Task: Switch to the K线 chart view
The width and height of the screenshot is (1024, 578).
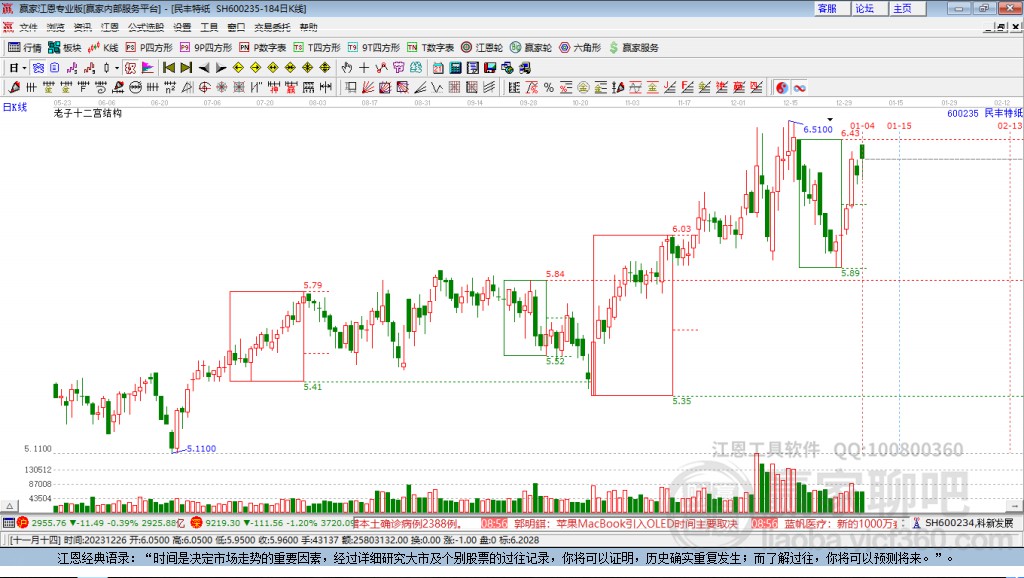Action: point(103,48)
